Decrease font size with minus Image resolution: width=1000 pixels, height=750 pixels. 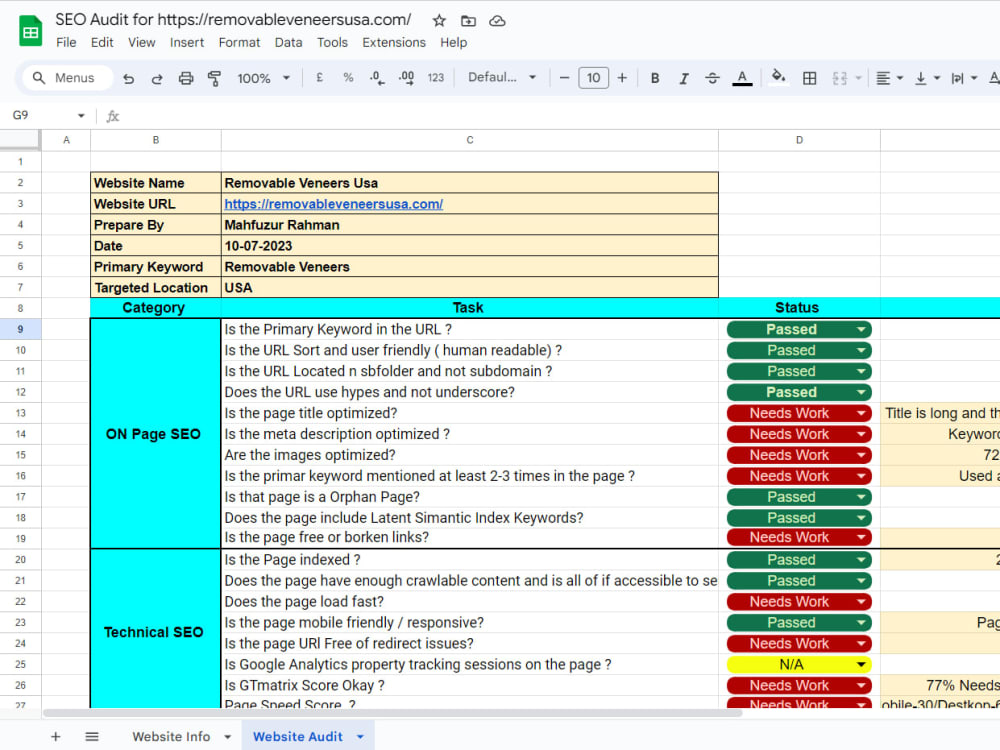click(x=564, y=78)
